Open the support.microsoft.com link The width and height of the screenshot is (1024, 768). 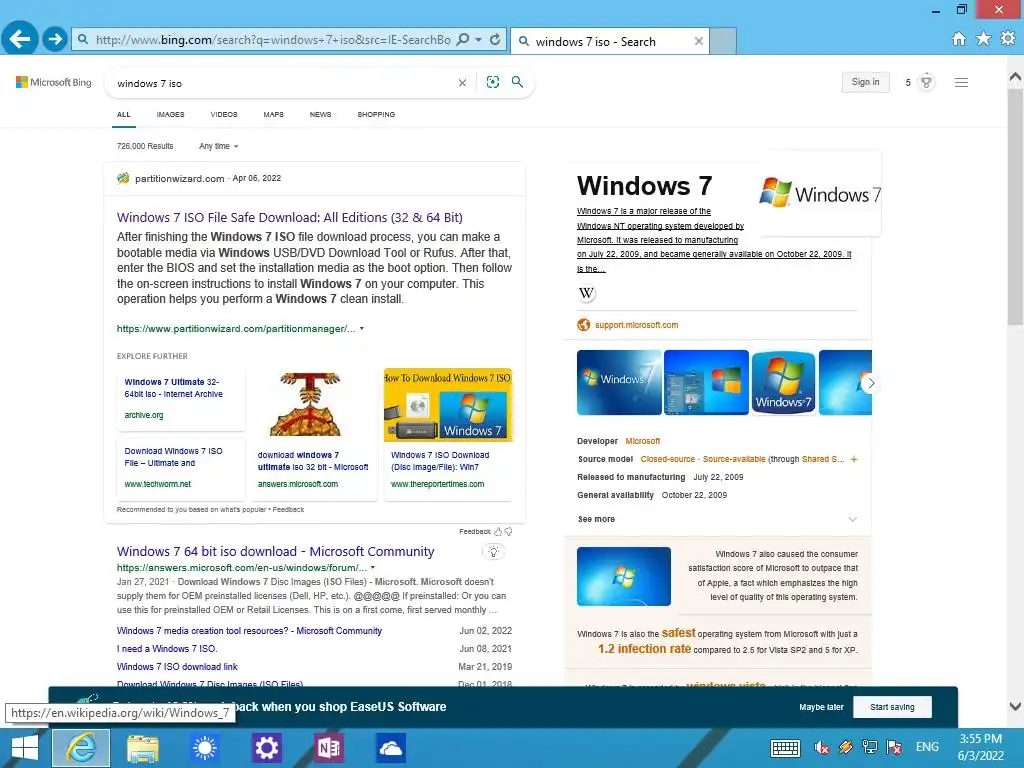(x=637, y=325)
